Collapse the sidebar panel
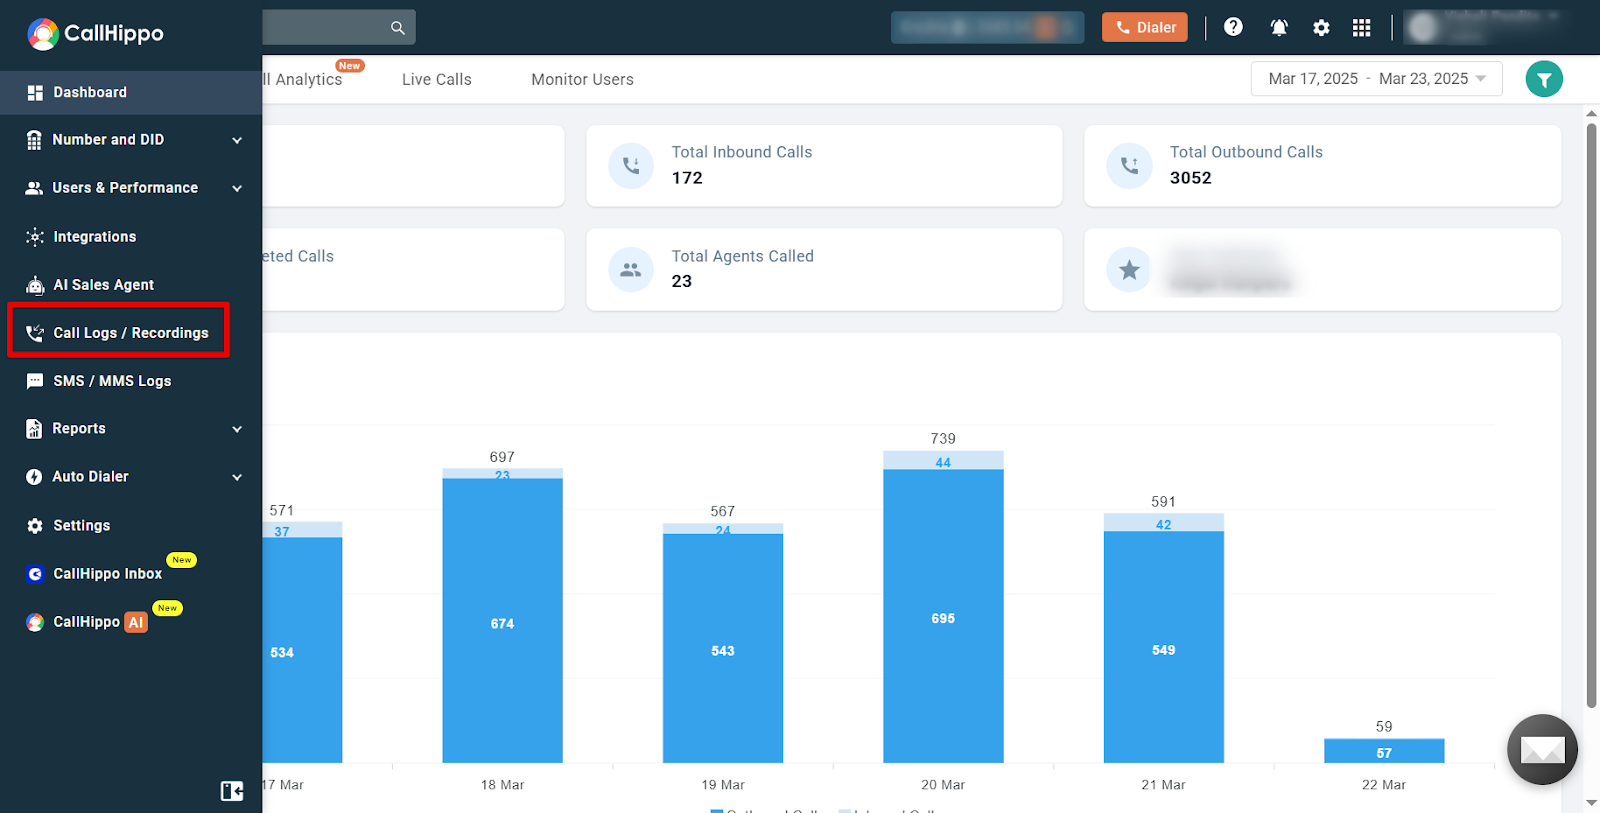 [232, 791]
